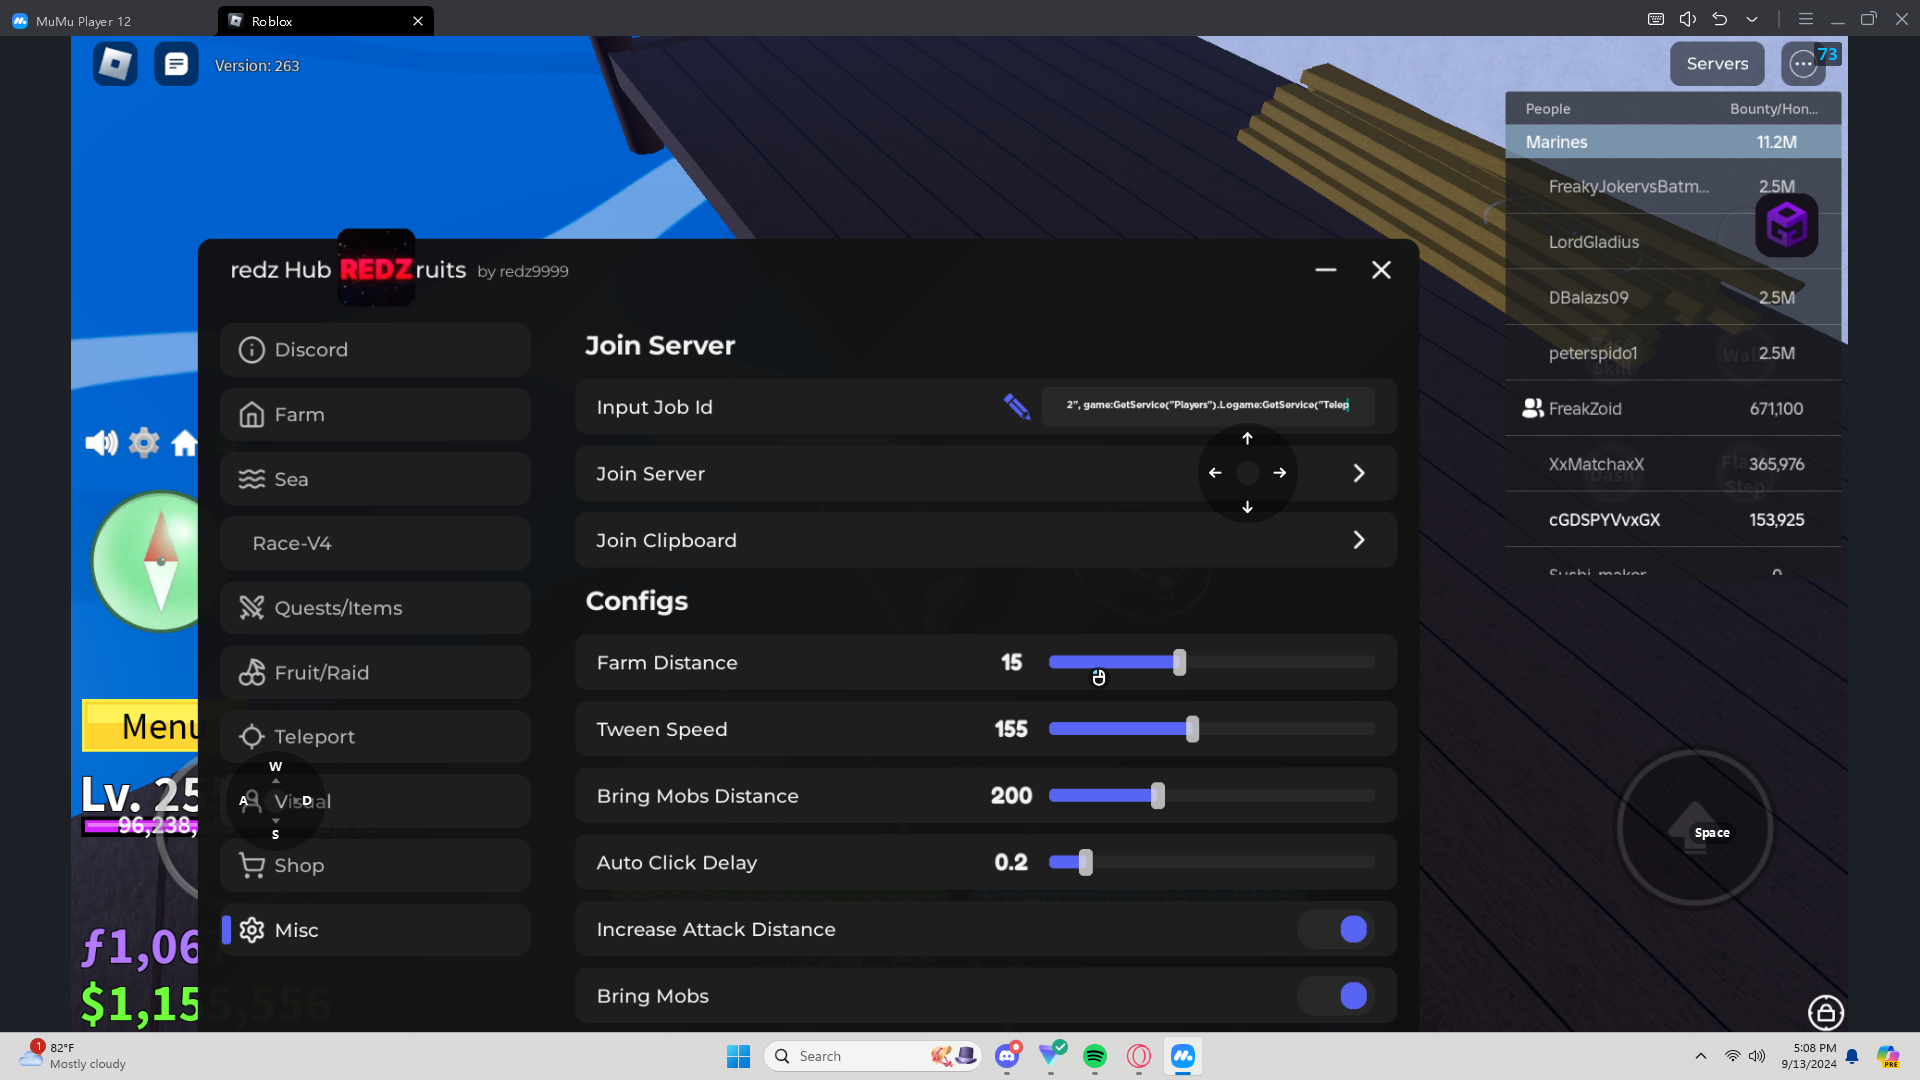Switch to the Farm tab
This screenshot has height=1080, width=1920.
(375, 414)
